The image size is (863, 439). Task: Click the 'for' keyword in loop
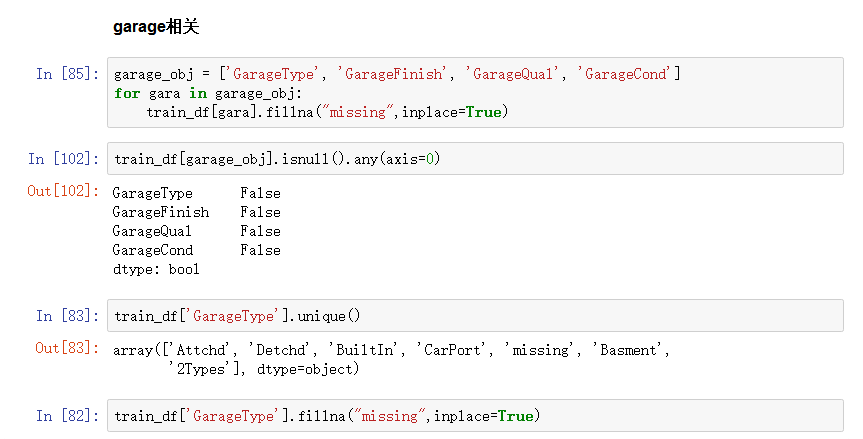(x=127, y=93)
